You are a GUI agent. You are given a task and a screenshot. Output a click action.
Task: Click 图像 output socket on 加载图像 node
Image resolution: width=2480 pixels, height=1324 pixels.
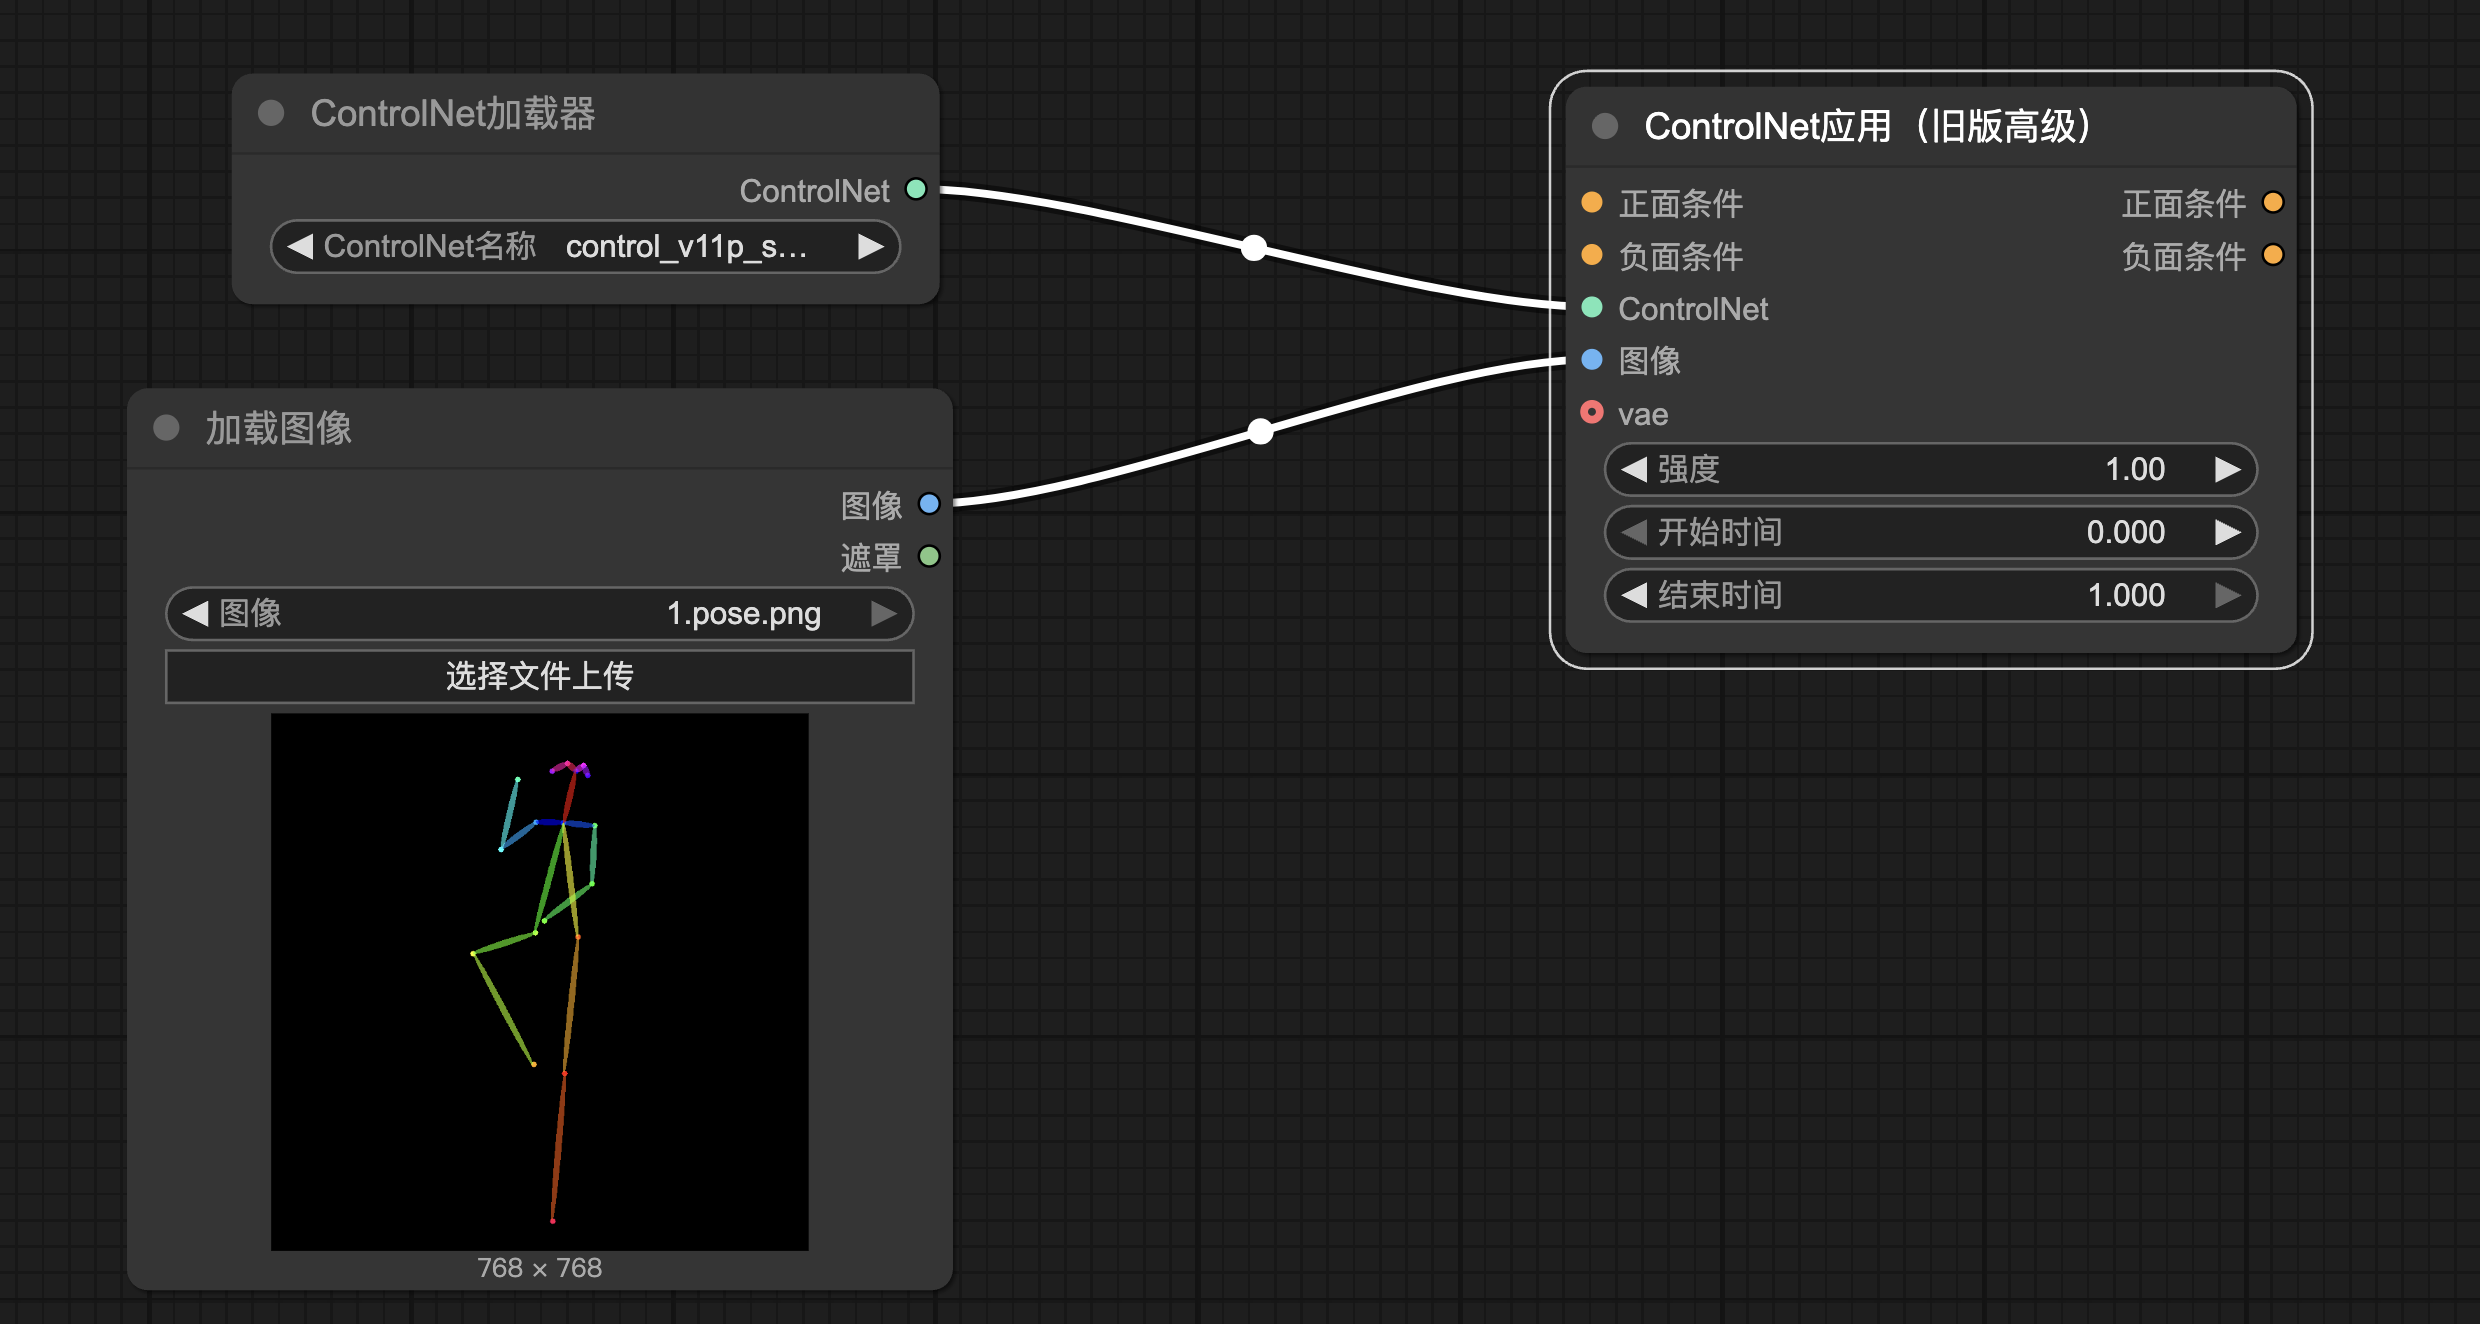(x=929, y=504)
